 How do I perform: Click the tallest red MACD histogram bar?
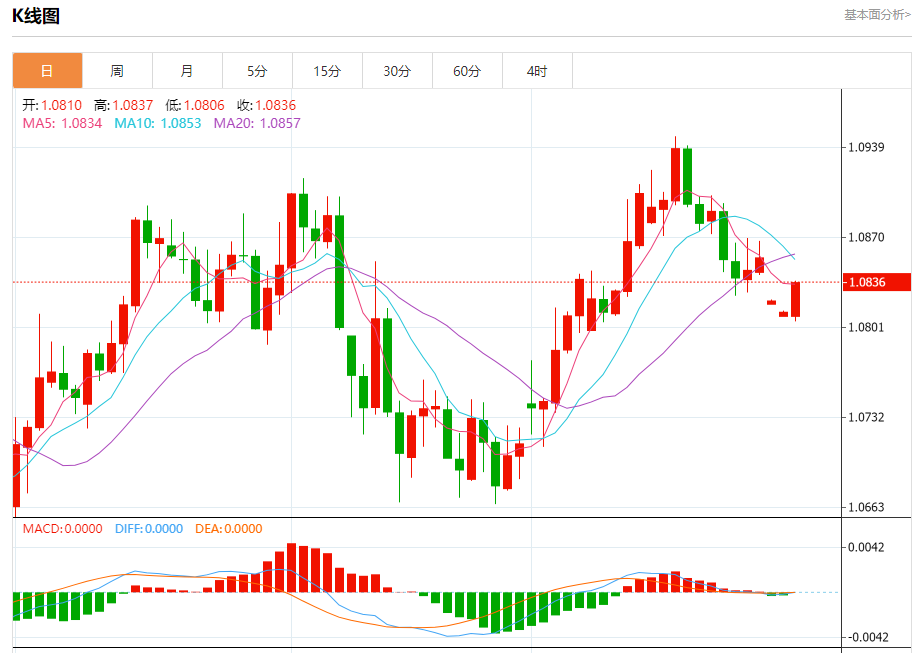tap(291, 567)
